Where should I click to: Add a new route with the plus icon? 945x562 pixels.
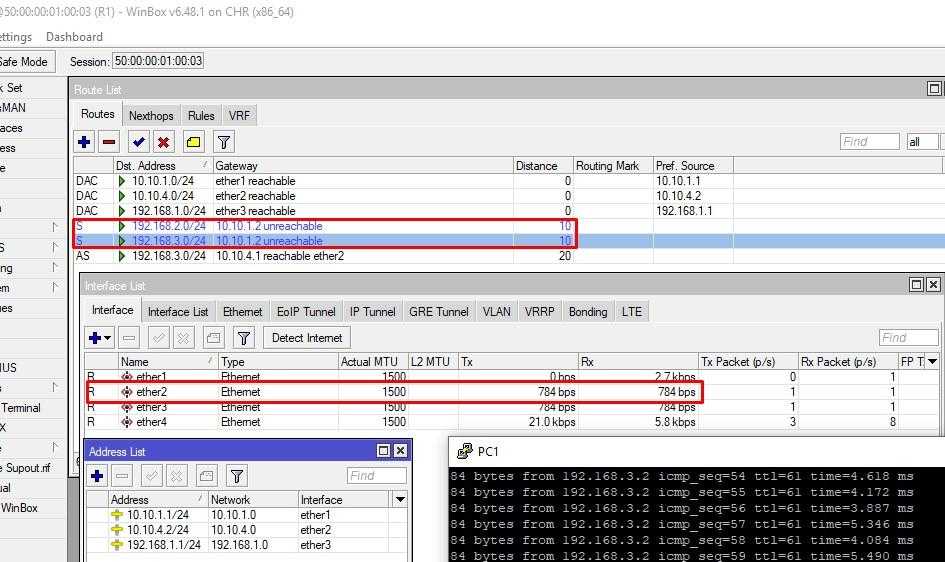84,142
